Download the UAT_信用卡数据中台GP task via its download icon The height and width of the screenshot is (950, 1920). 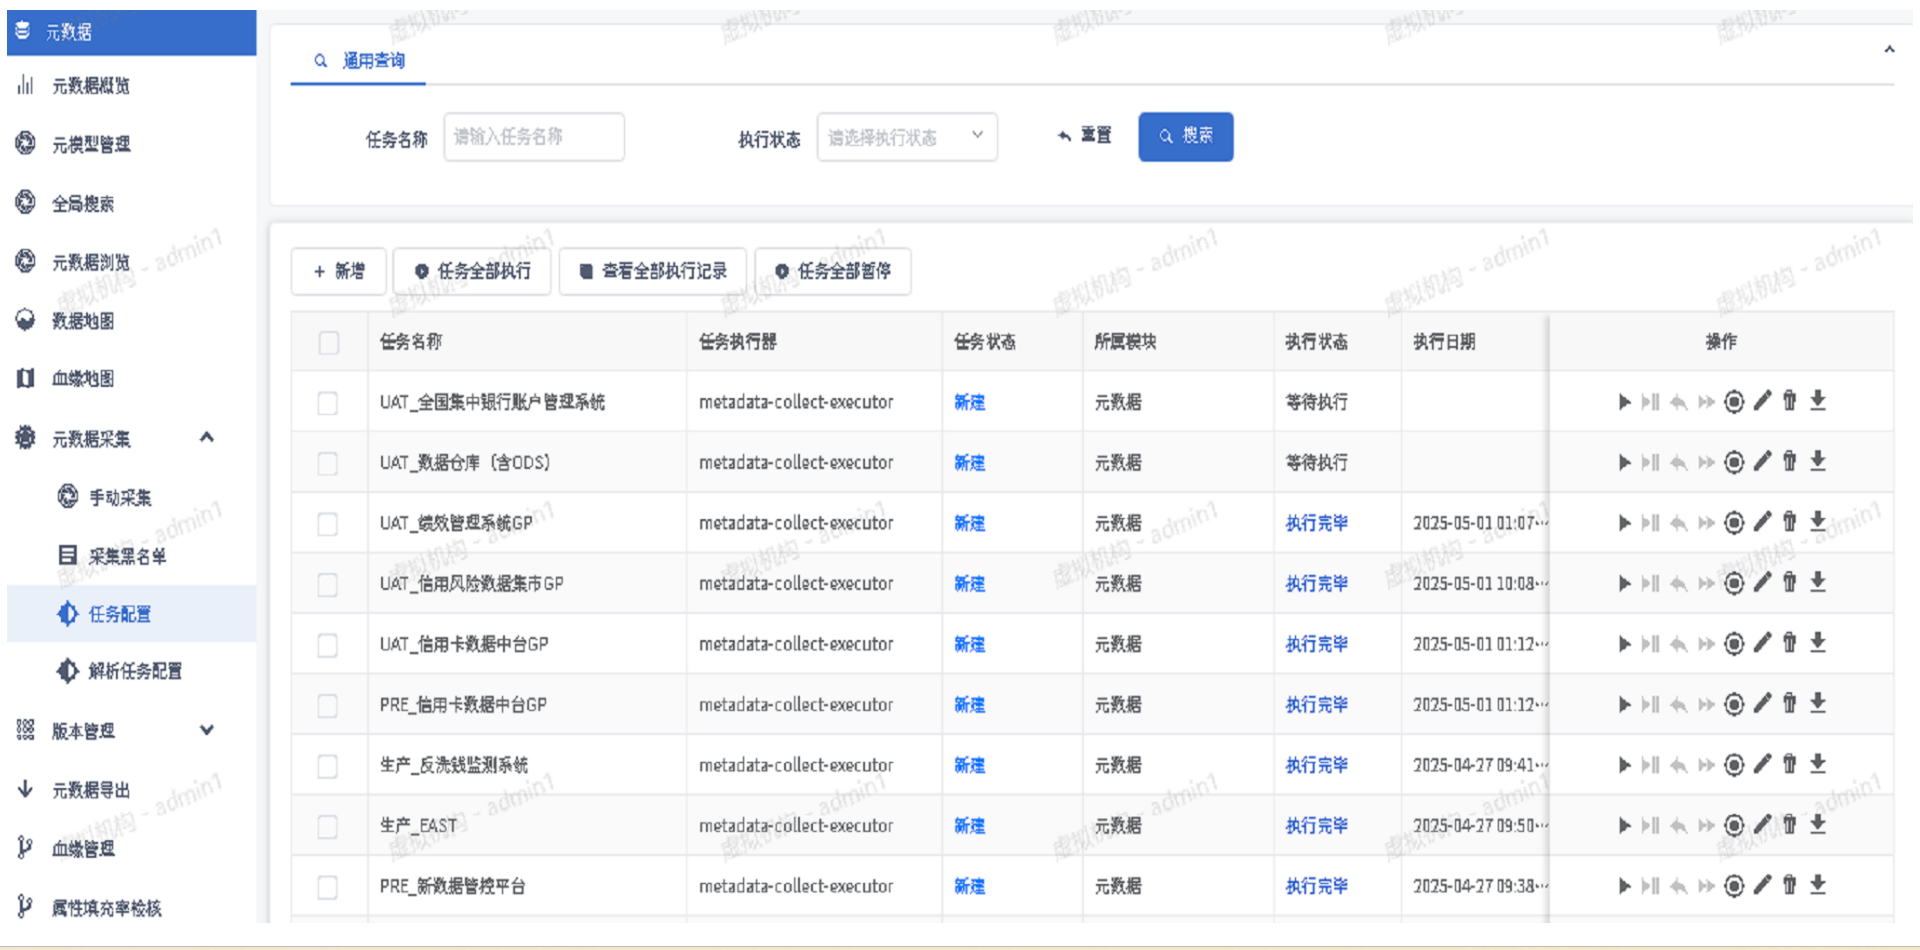(x=1818, y=643)
